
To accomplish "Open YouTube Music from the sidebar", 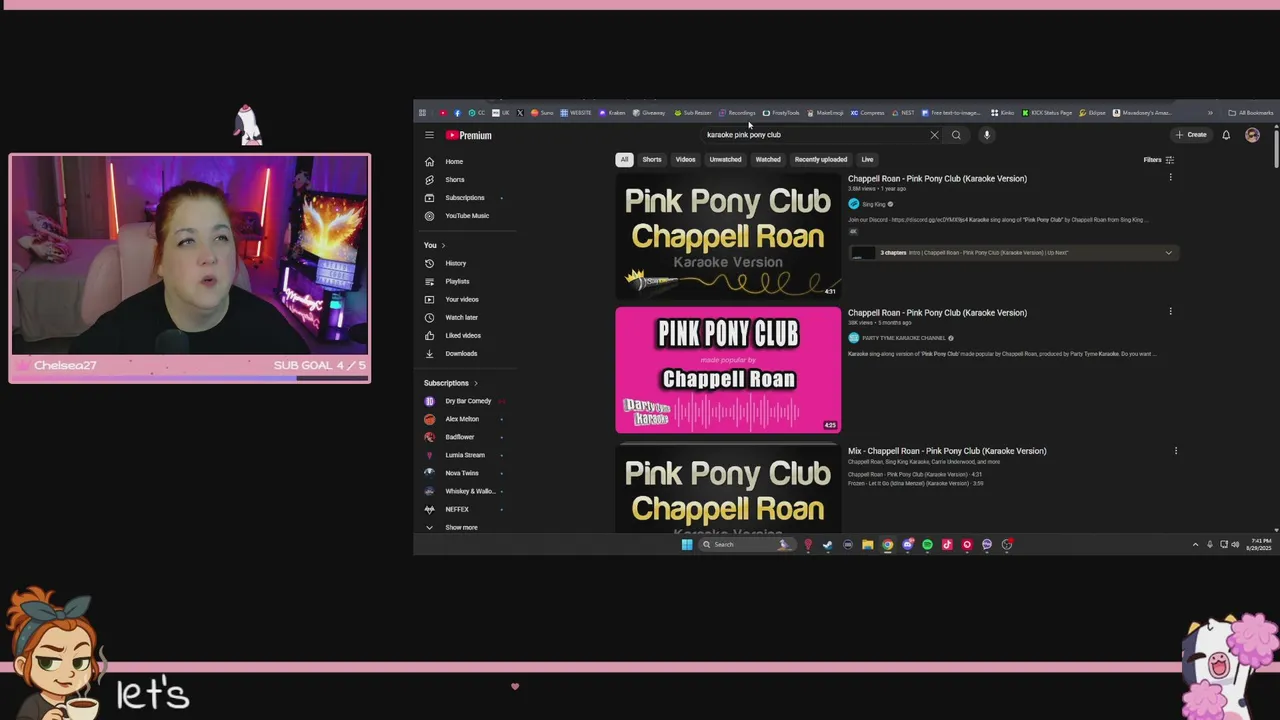I will tap(468, 215).
